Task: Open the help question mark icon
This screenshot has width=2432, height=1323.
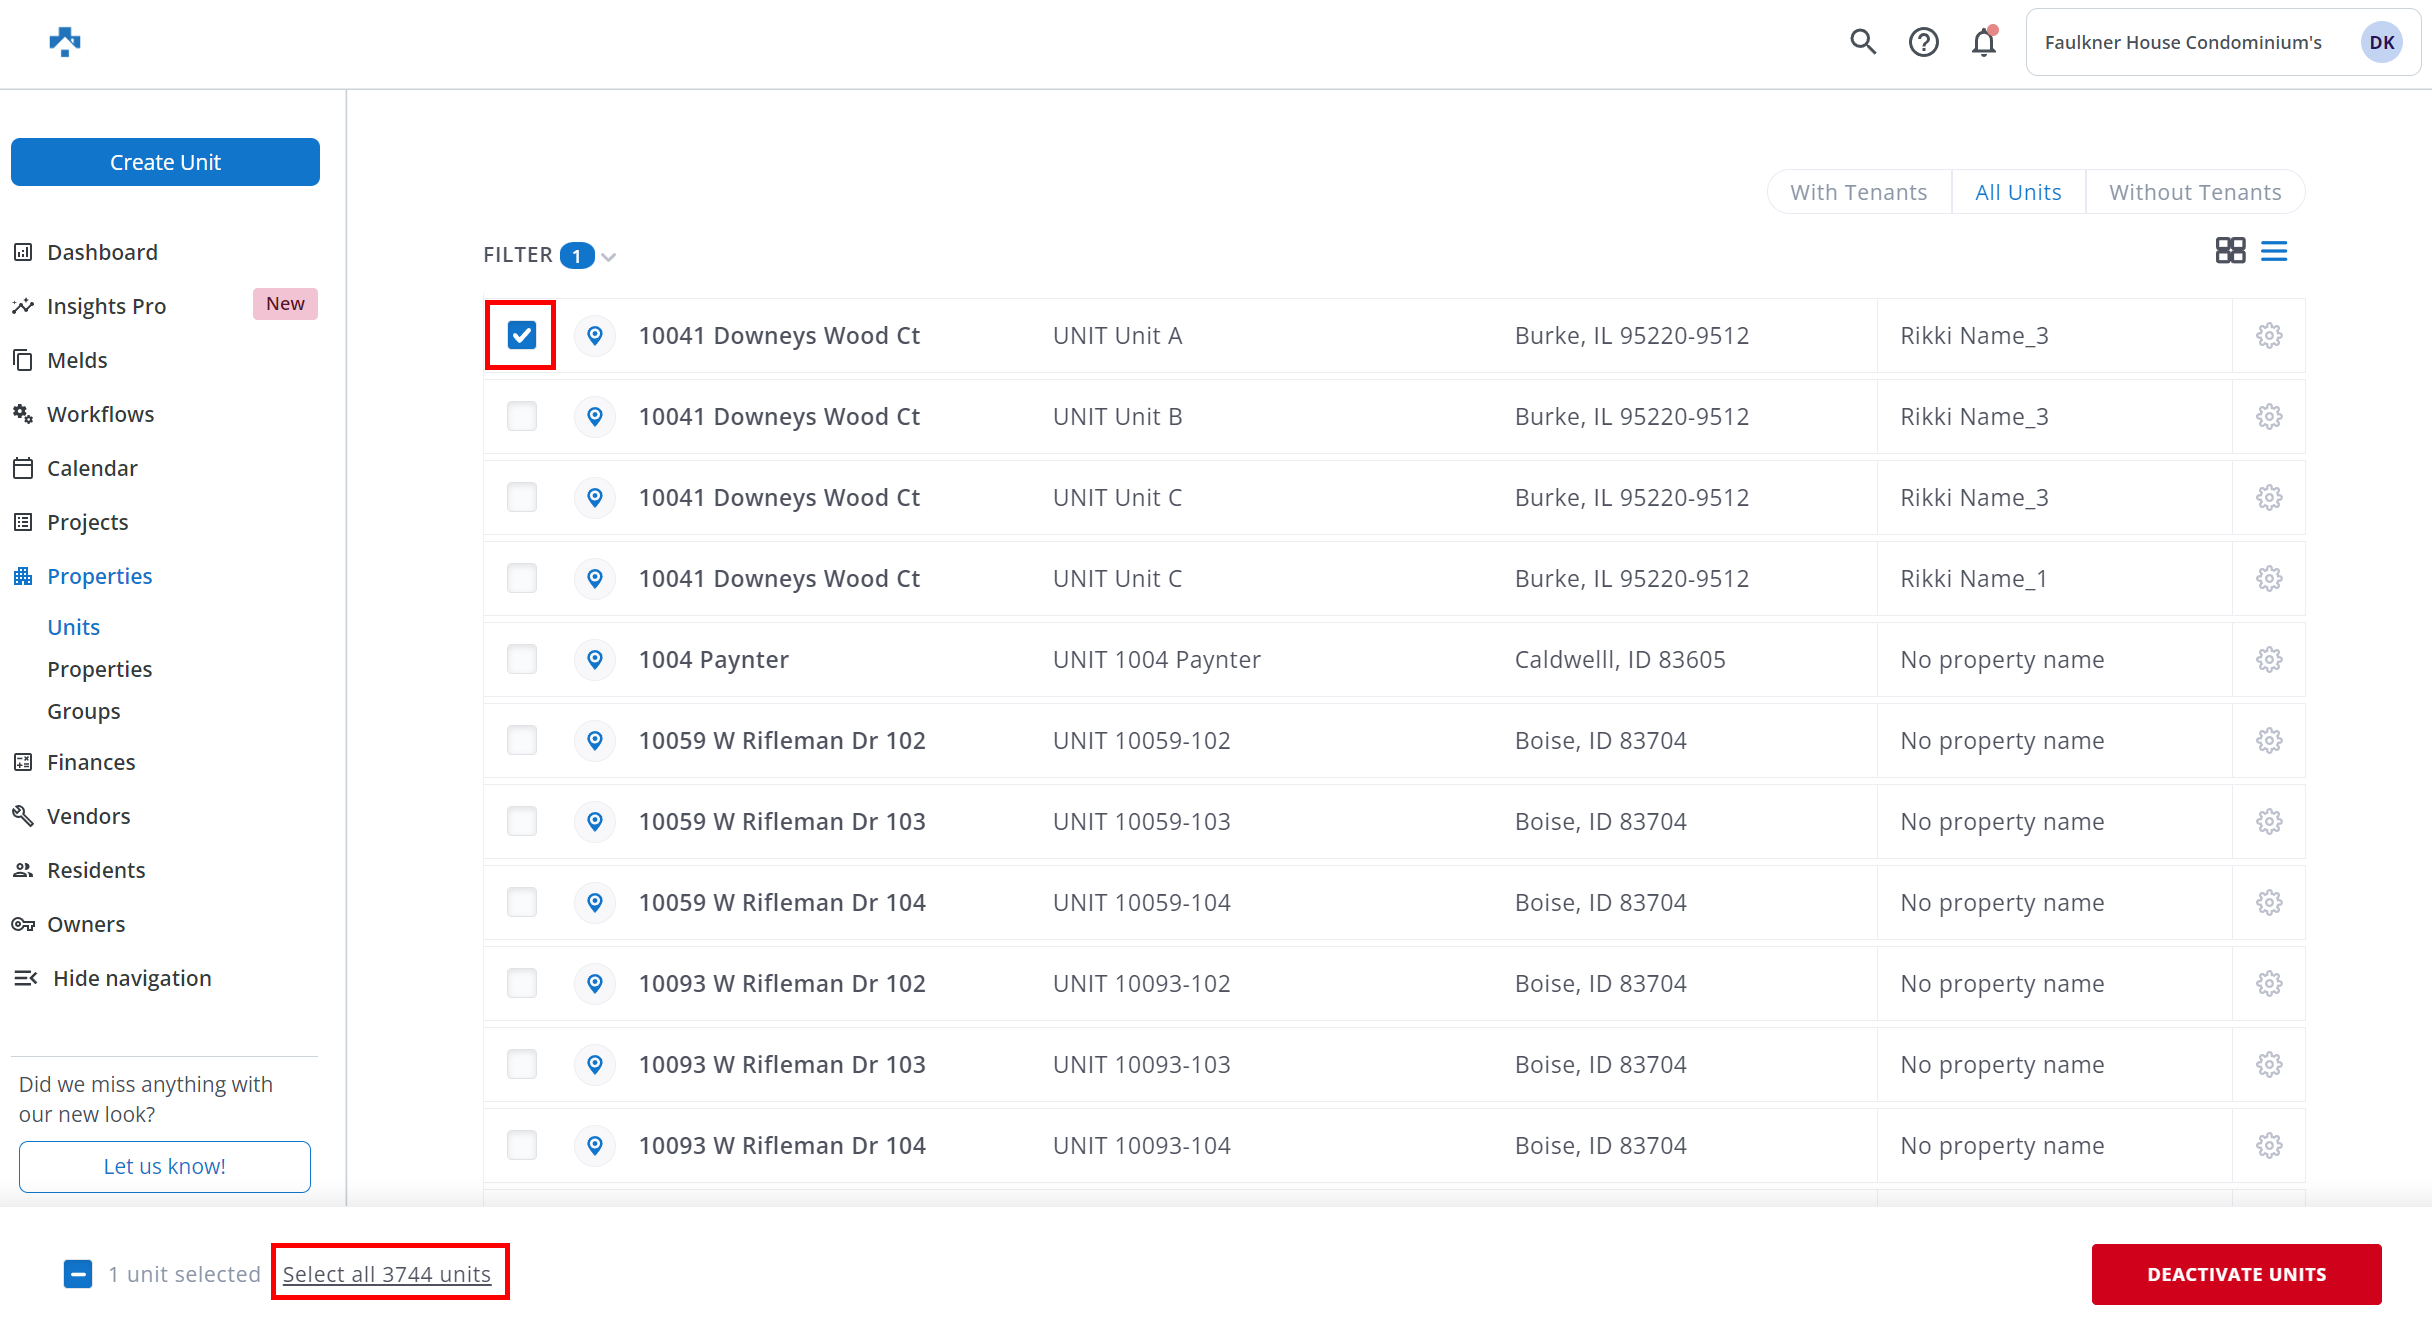Action: click(x=1923, y=42)
